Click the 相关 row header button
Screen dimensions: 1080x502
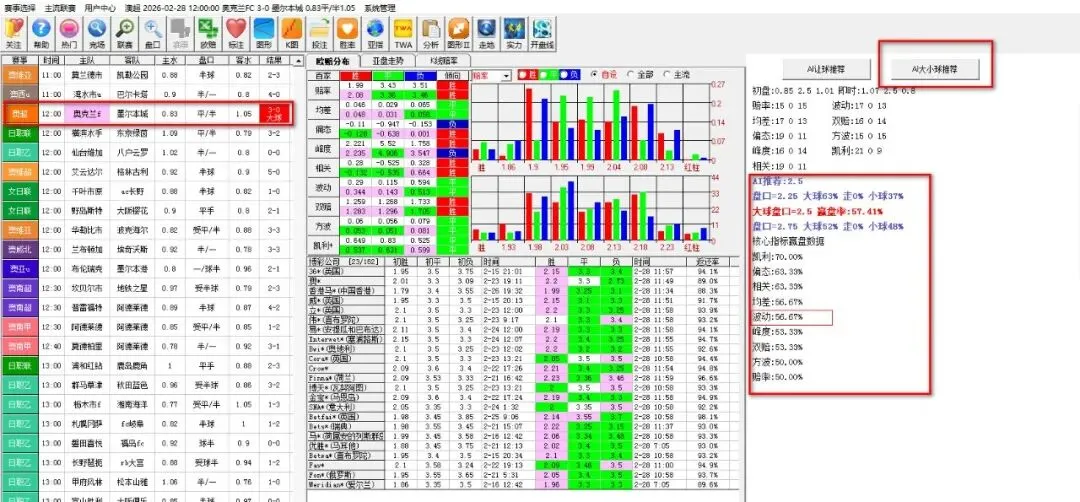click(322, 167)
